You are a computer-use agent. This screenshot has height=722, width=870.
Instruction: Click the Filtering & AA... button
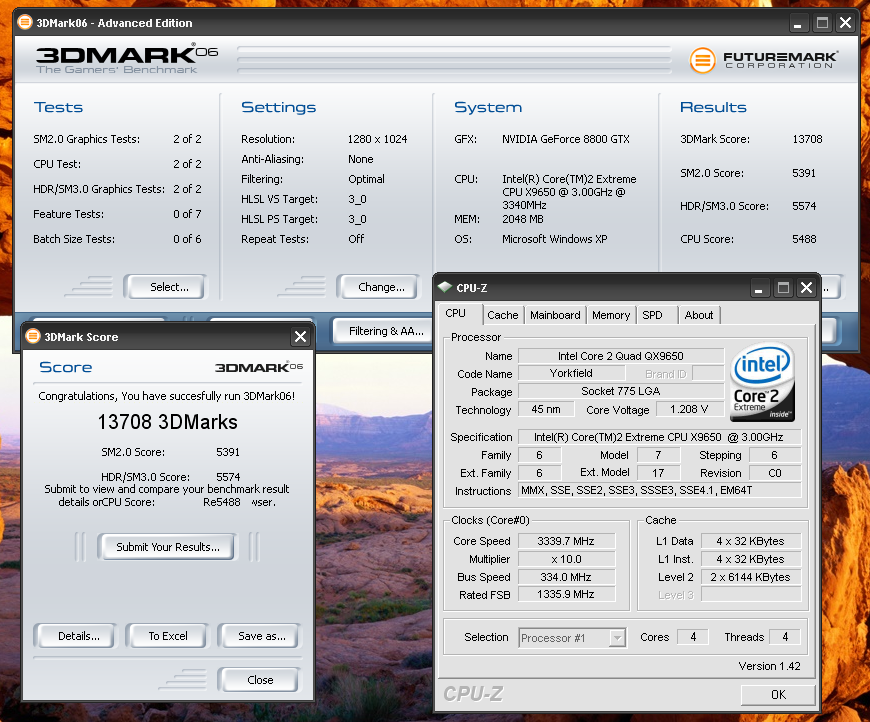[382, 331]
